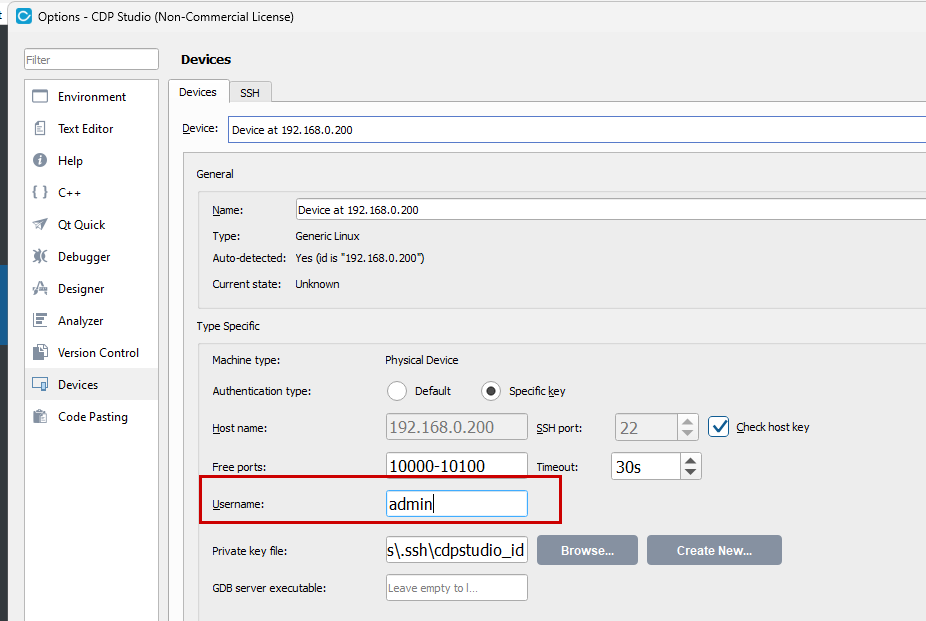Click the Username field containing admin
The height and width of the screenshot is (621, 926).
click(x=457, y=504)
